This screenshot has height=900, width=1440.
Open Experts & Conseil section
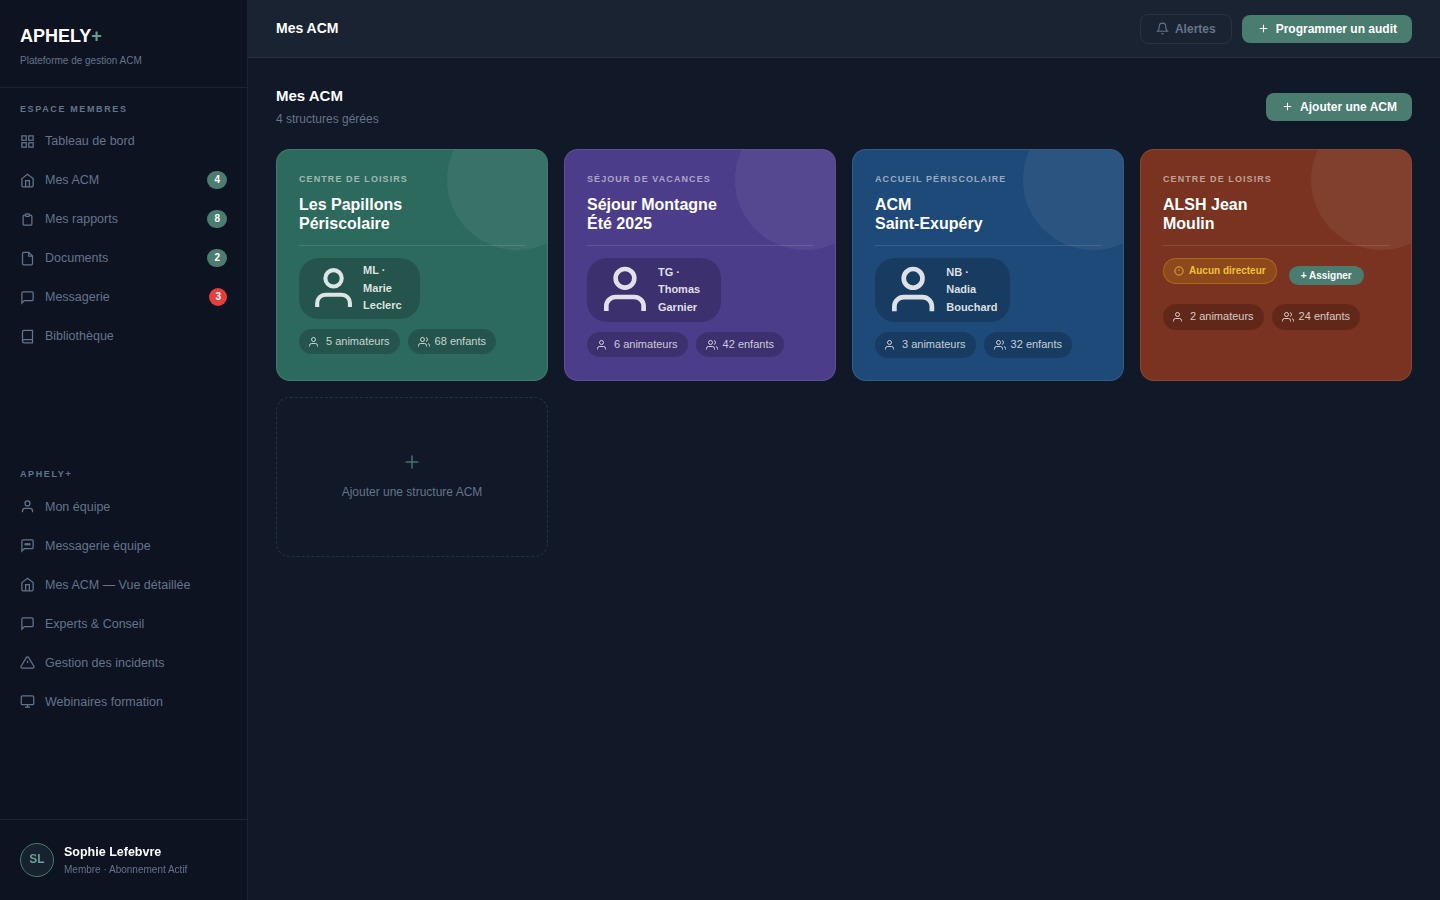pos(94,624)
